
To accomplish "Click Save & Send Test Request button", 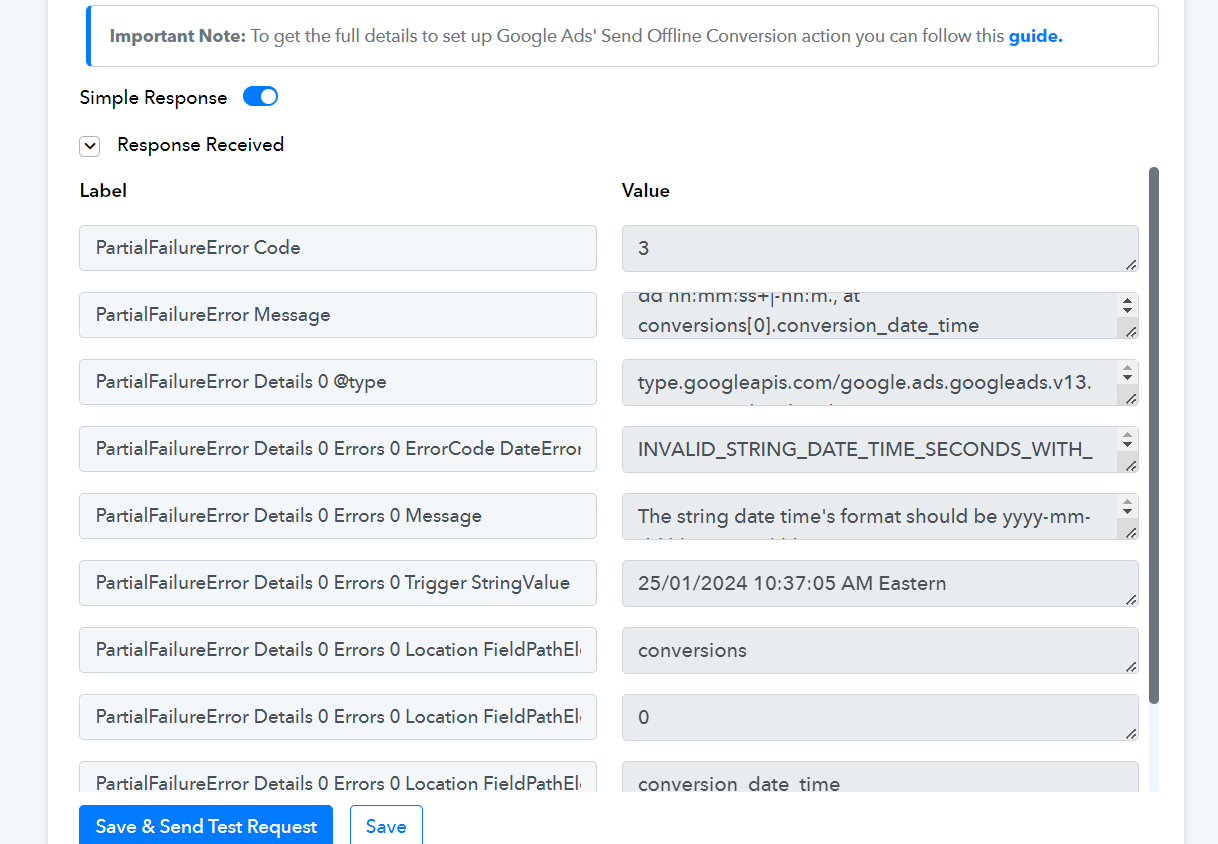I will coord(206,826).
